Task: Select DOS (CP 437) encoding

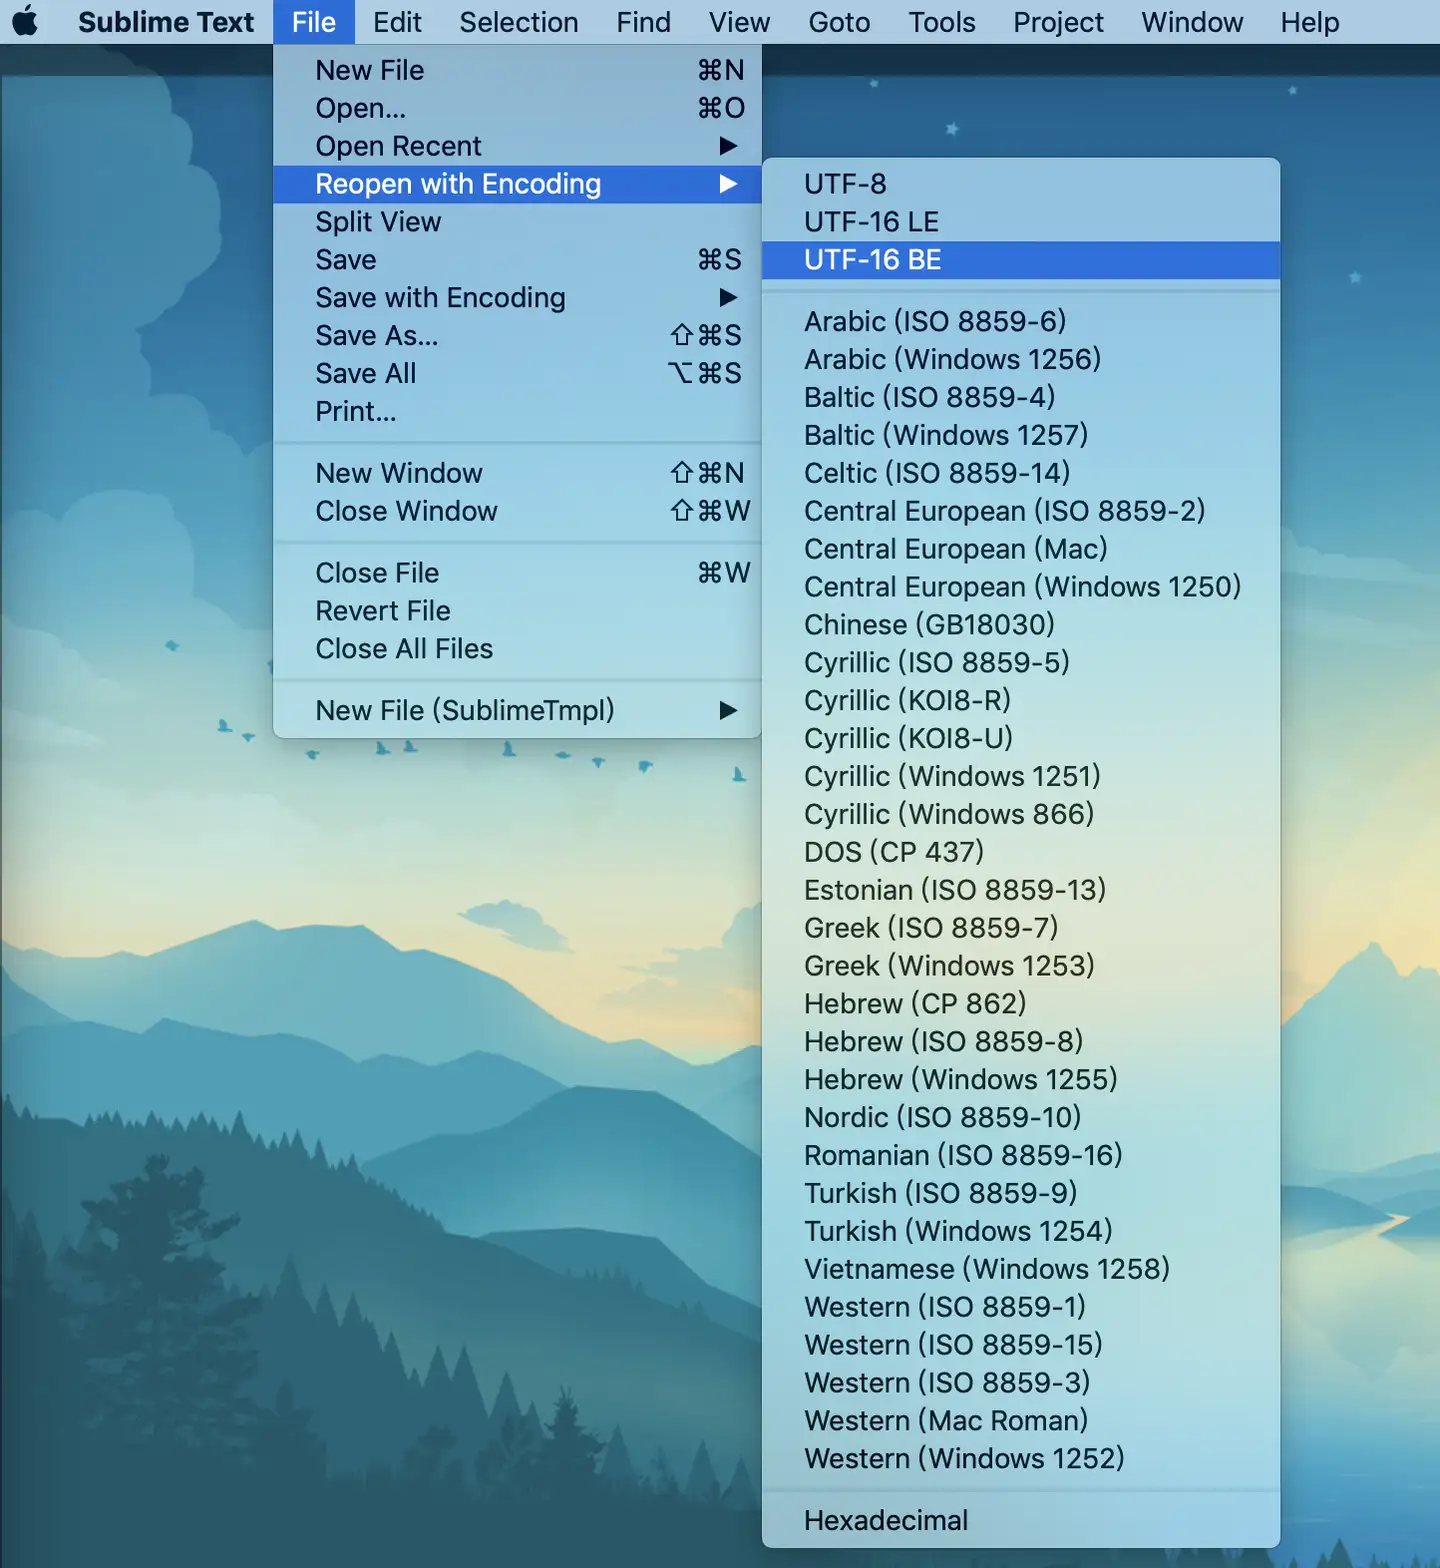Action: [x=1021, y=852]
